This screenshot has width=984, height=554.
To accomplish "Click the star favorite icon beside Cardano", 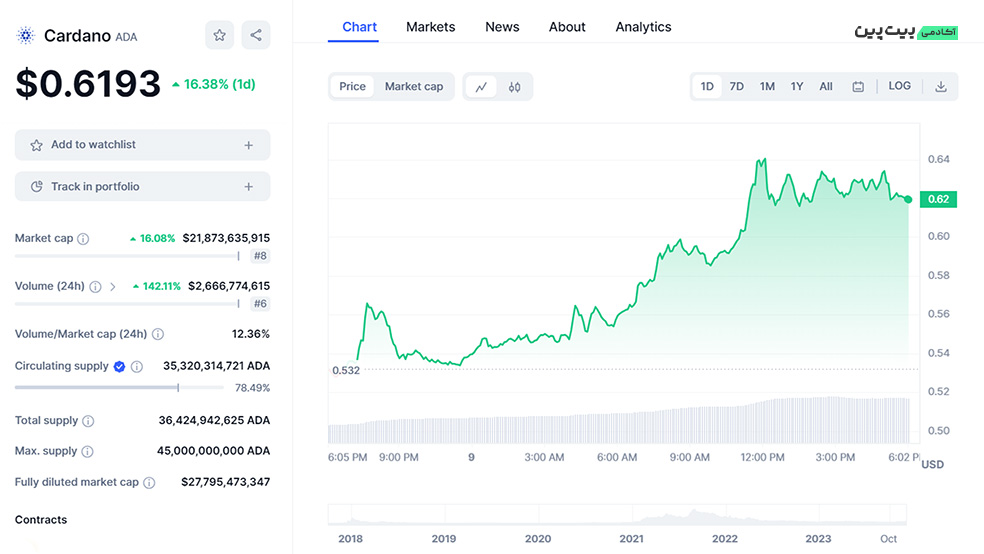I will 219,35.
